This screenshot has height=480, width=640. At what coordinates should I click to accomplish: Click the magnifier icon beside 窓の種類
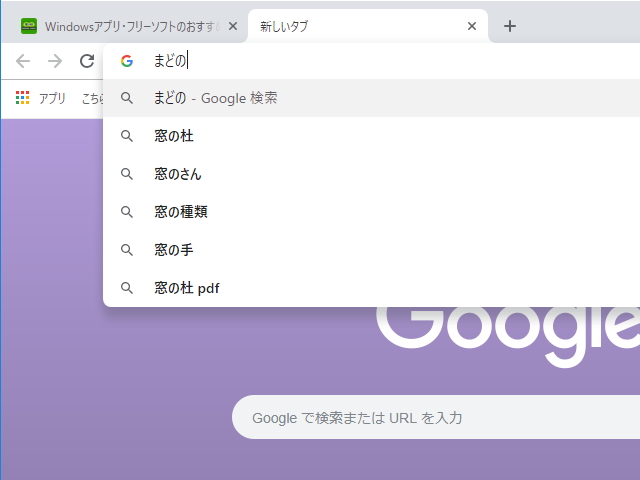point(127,212)
